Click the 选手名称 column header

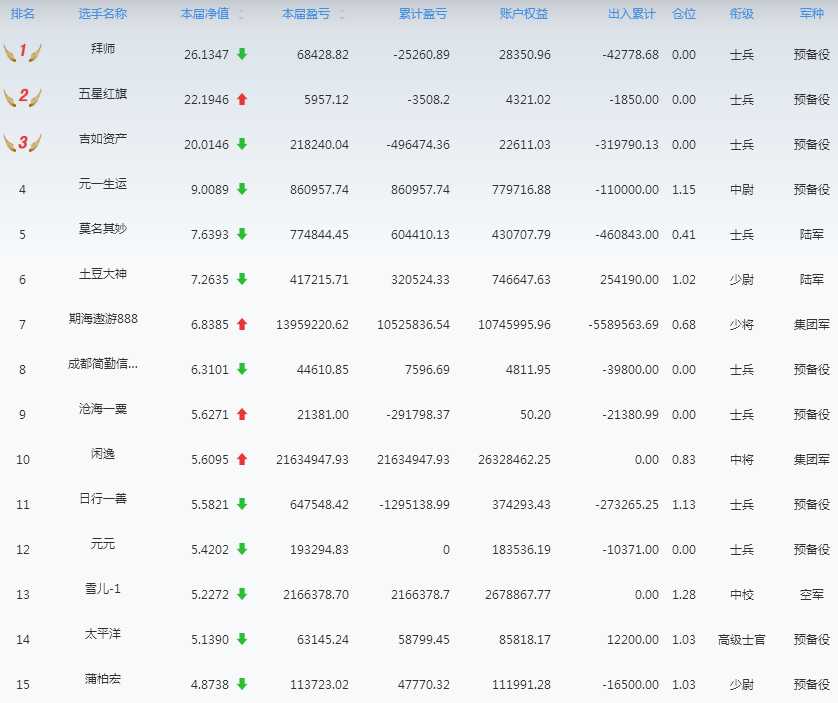103,14
